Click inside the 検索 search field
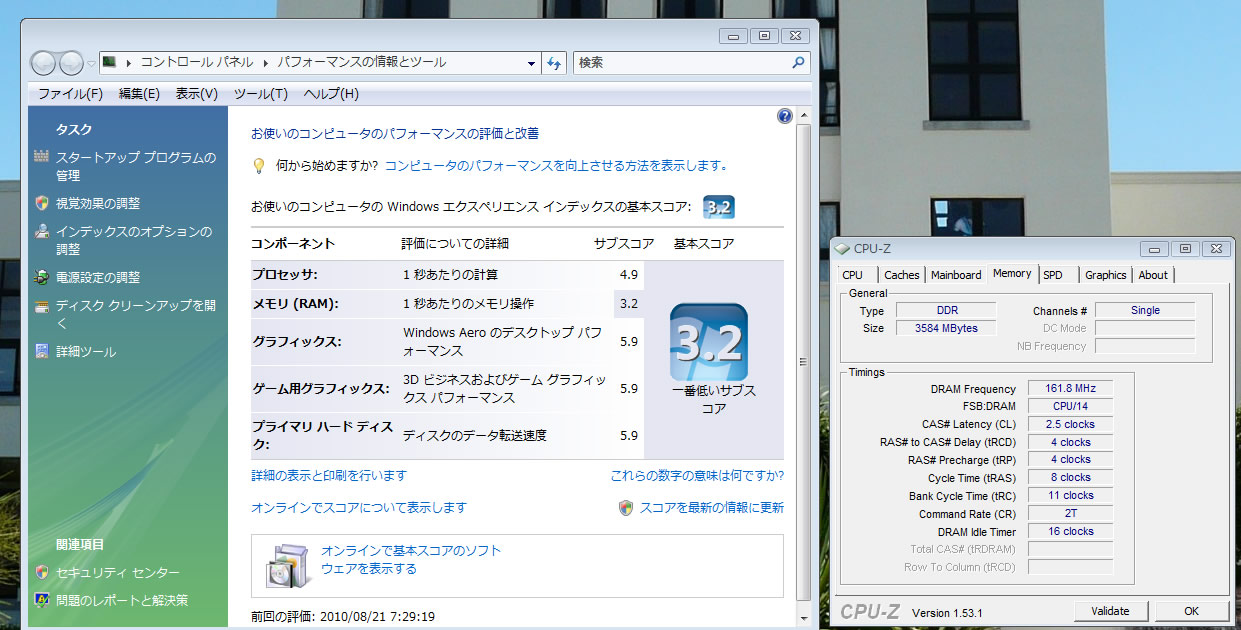Viewport: 1241px width, 630px height. tap(682, 63)
